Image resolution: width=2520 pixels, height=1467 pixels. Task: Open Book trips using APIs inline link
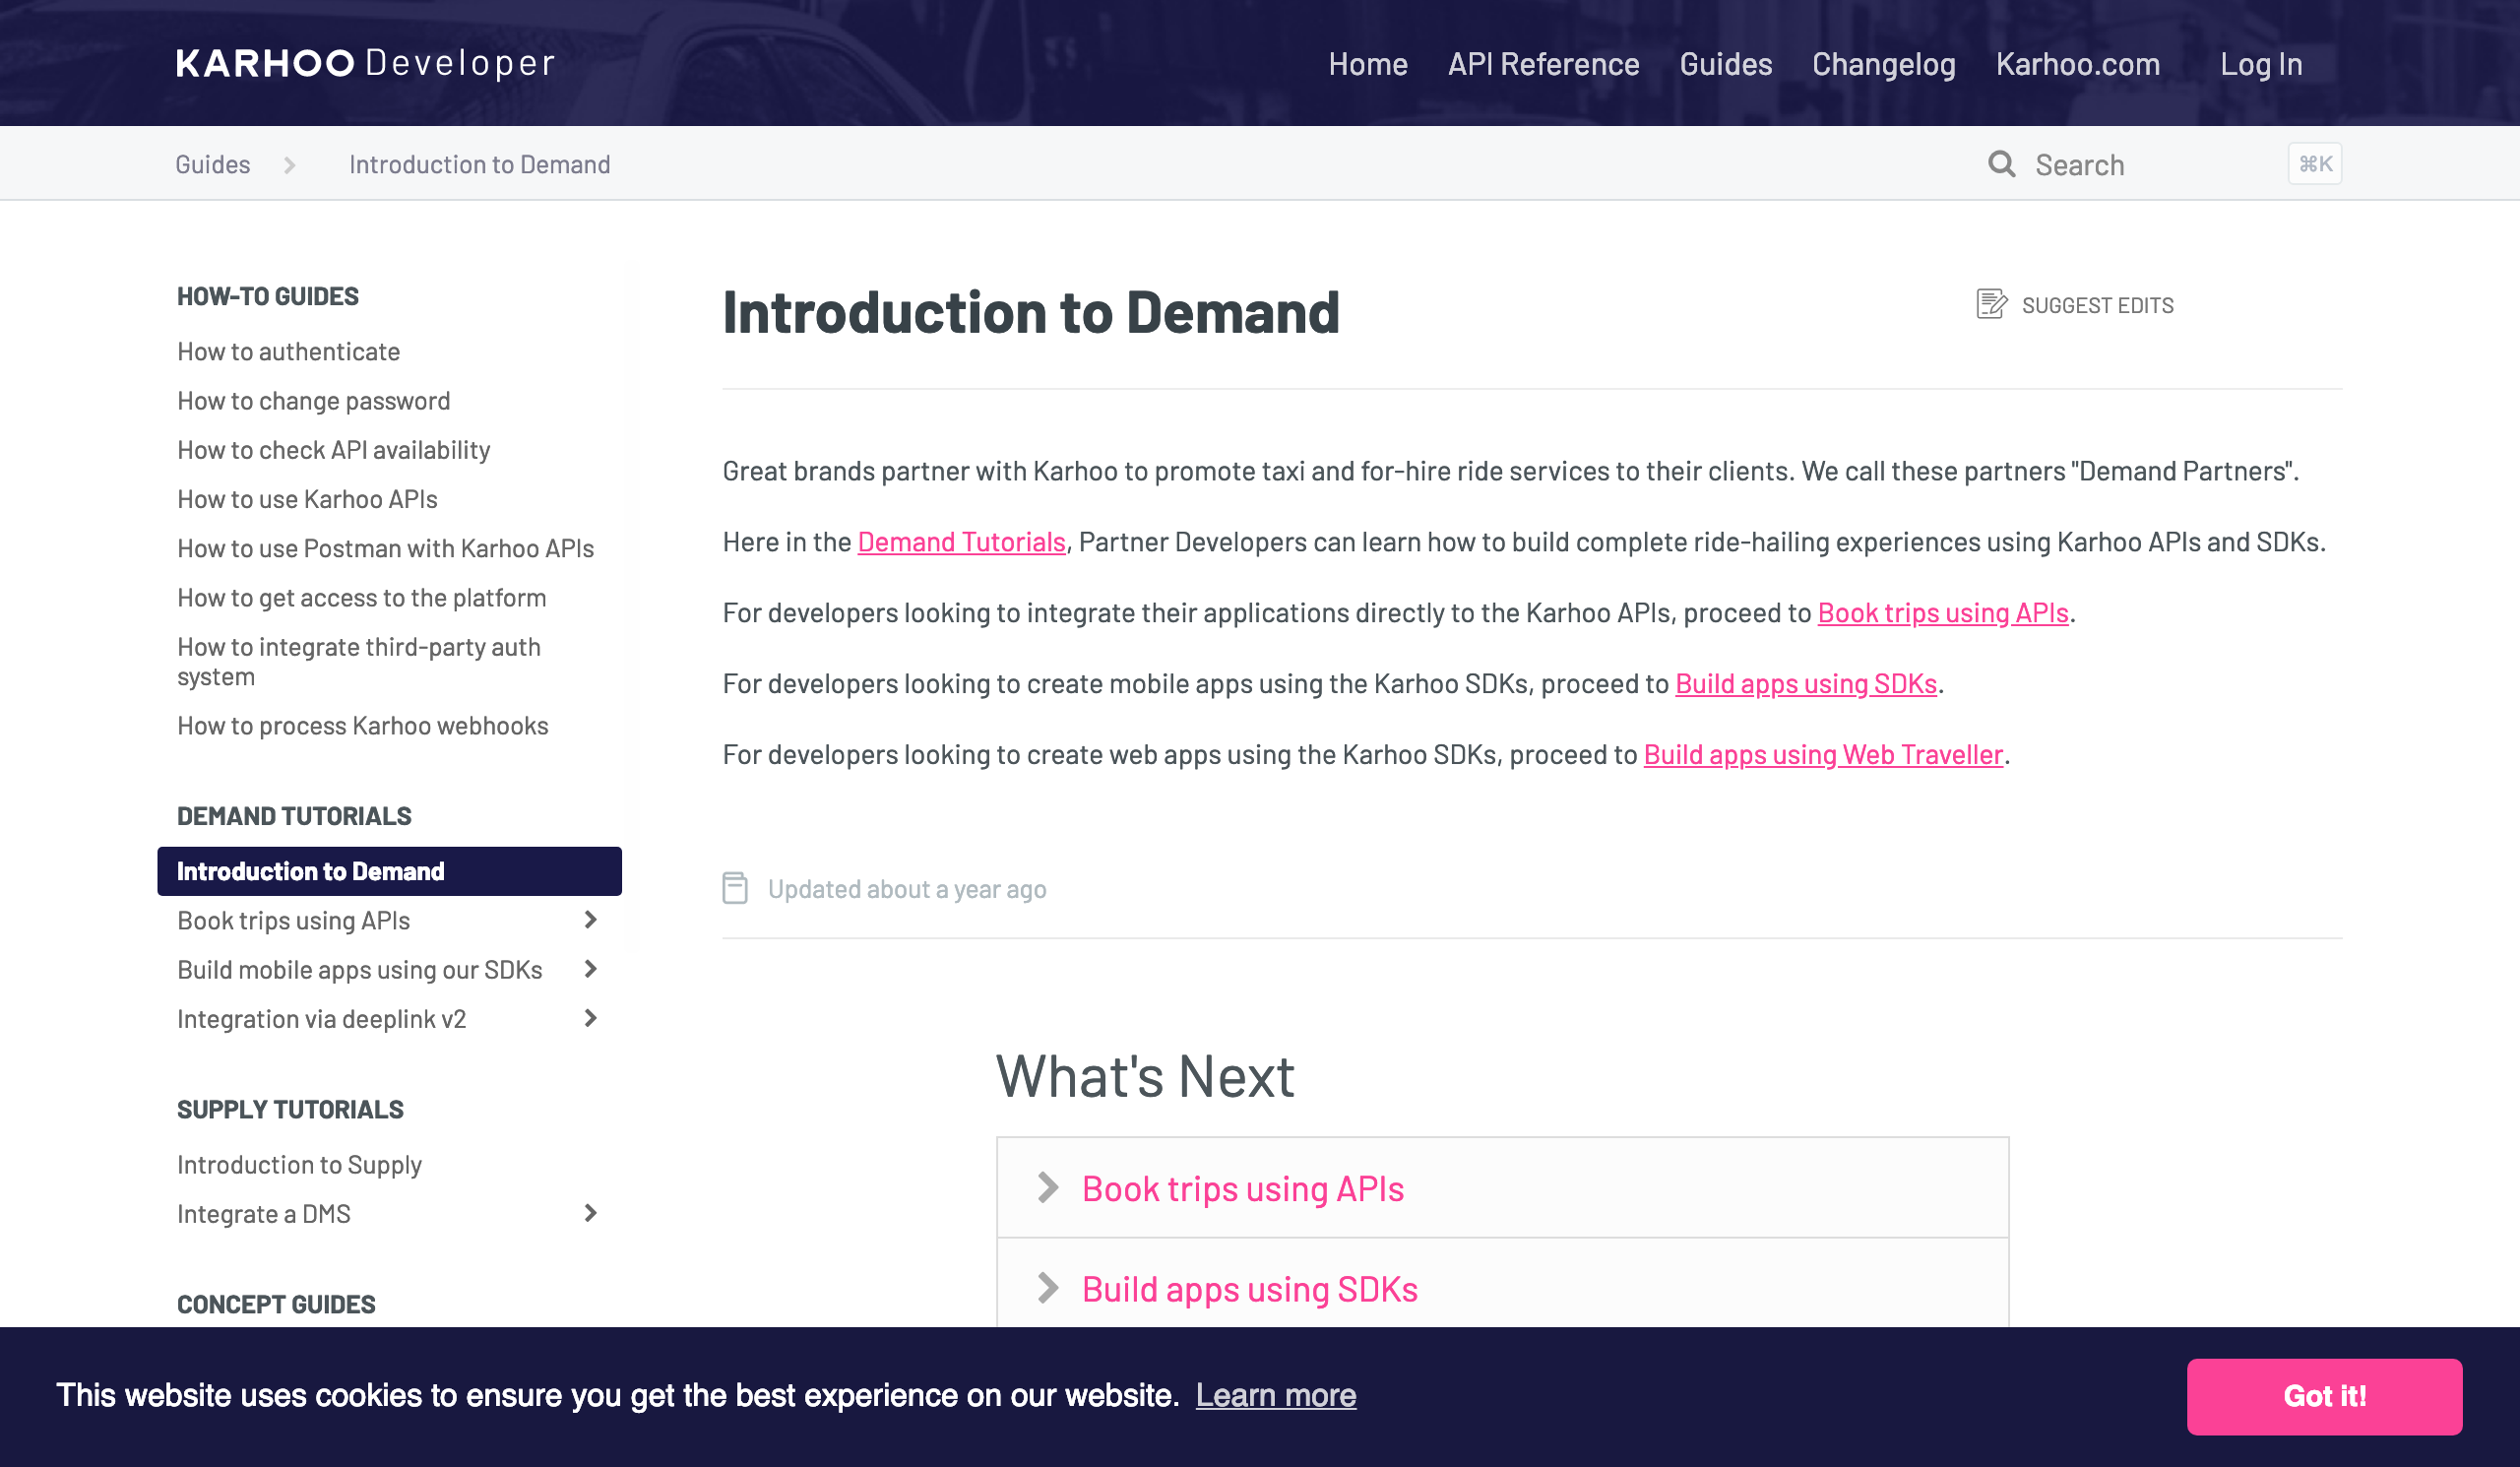pyautogui.click(x=1943, y=613)
